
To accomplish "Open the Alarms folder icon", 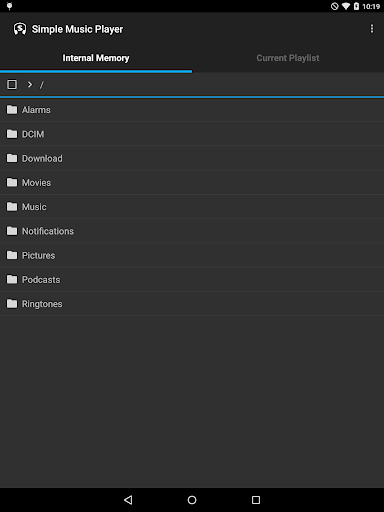I will click(12, 110).
